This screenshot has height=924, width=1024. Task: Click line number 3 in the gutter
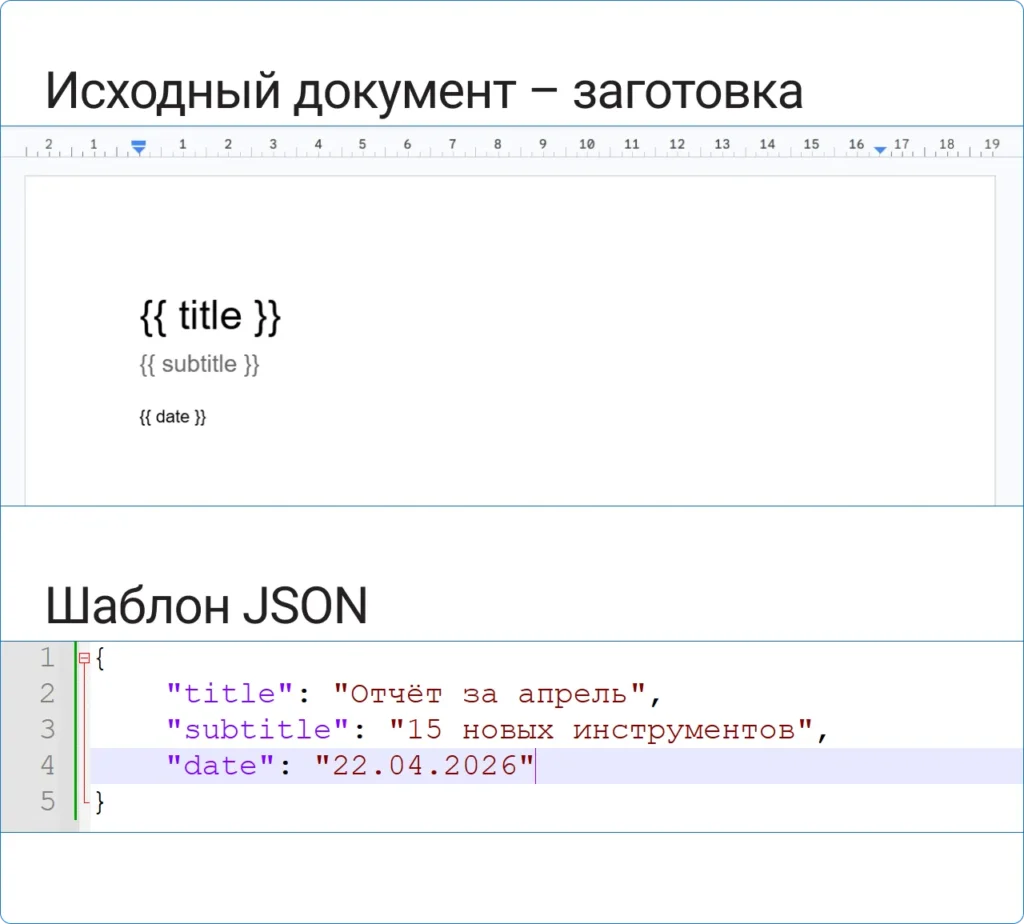[x=47, y=729]
